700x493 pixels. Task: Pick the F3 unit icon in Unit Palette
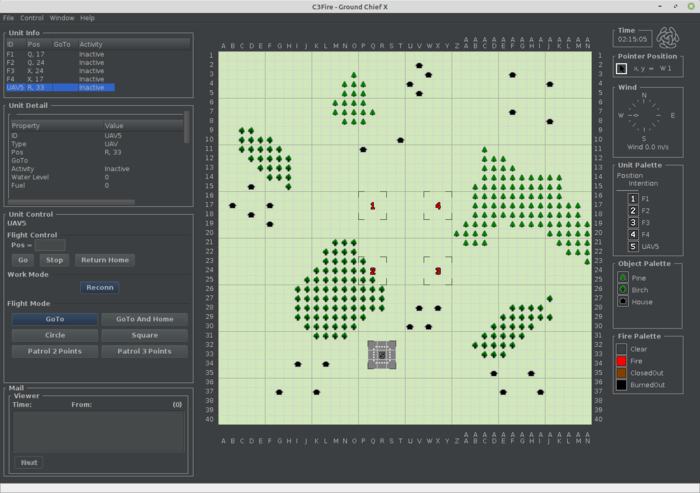tap(632, 222)
